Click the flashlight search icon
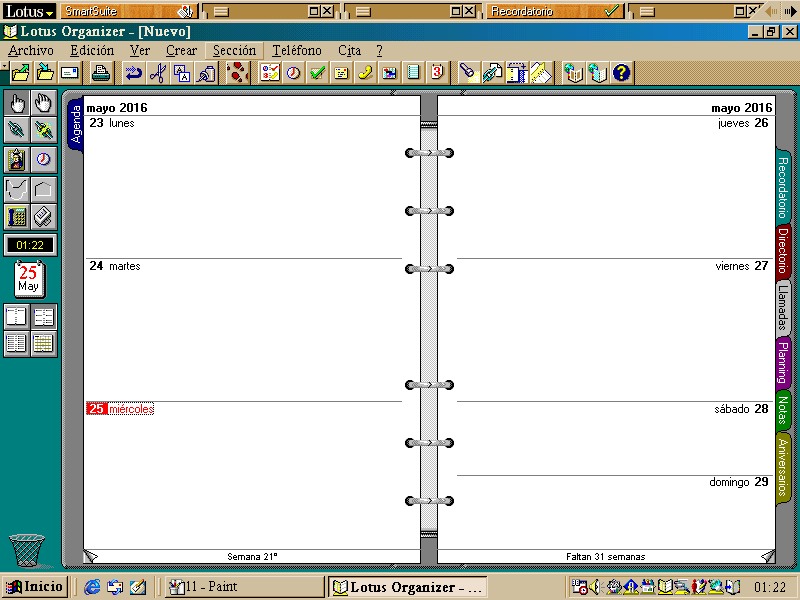This screenshot has height=600, width=800. point(468,72)
